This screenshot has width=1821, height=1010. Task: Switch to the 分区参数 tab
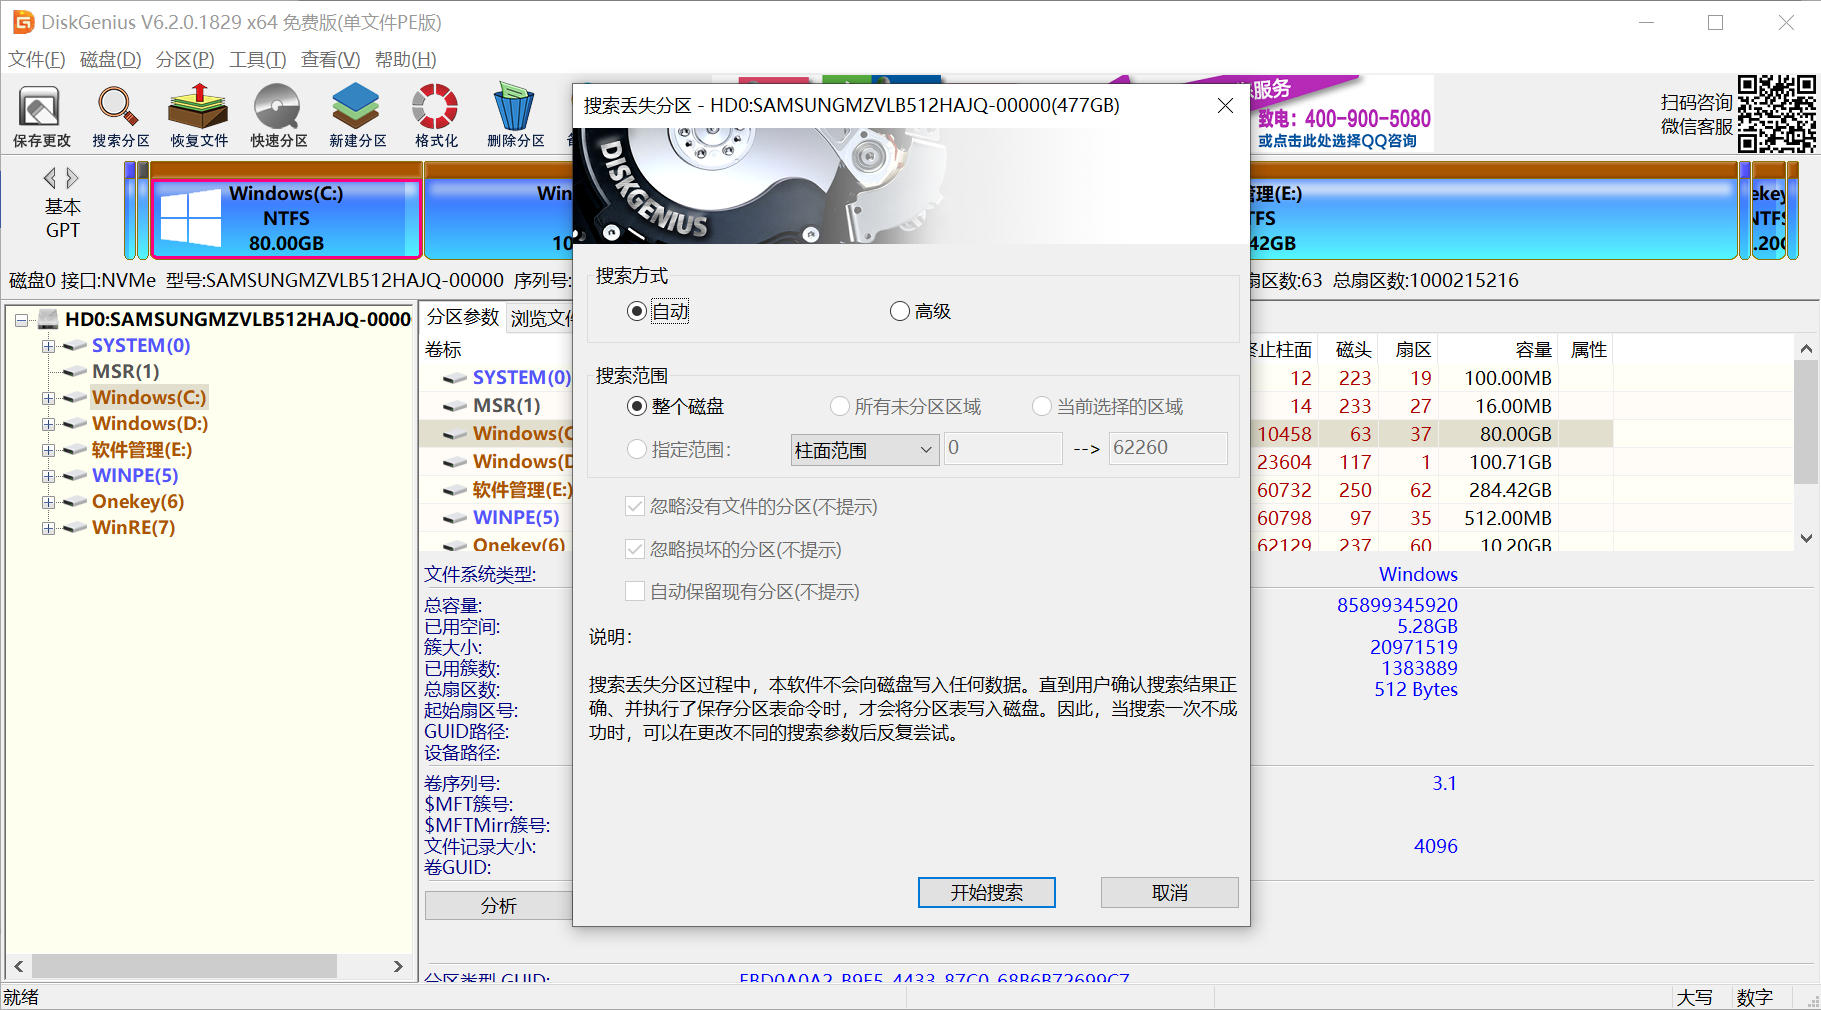(463, 318)
